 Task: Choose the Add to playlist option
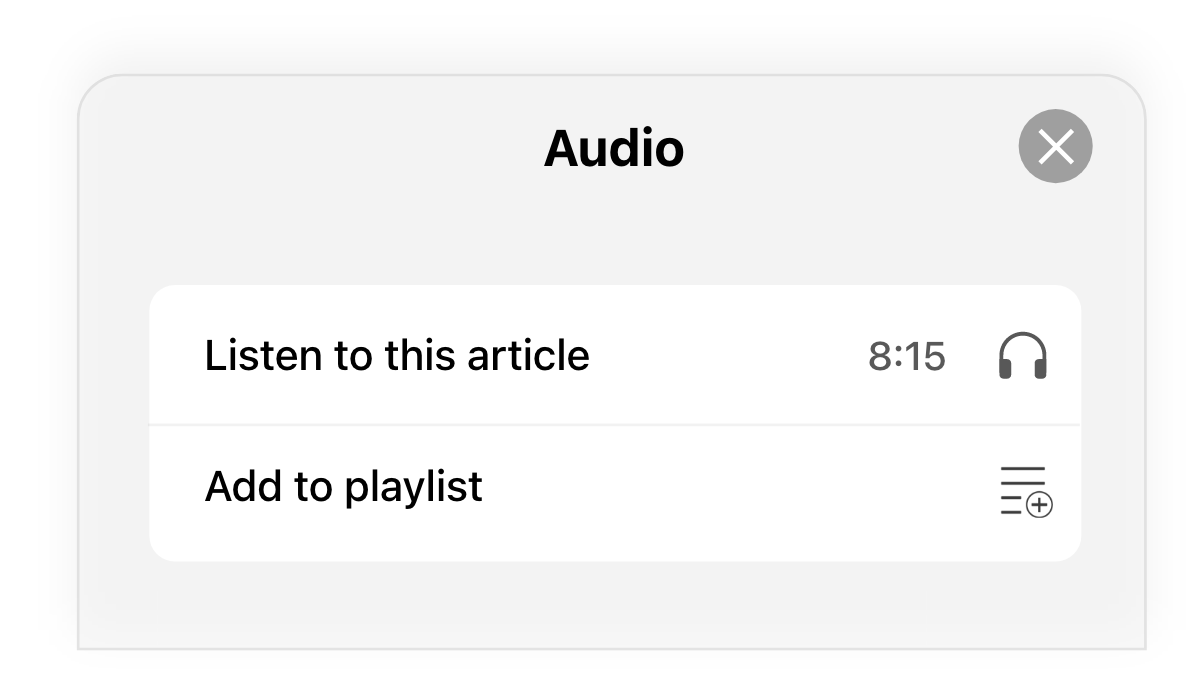click(x=615, y=493)
